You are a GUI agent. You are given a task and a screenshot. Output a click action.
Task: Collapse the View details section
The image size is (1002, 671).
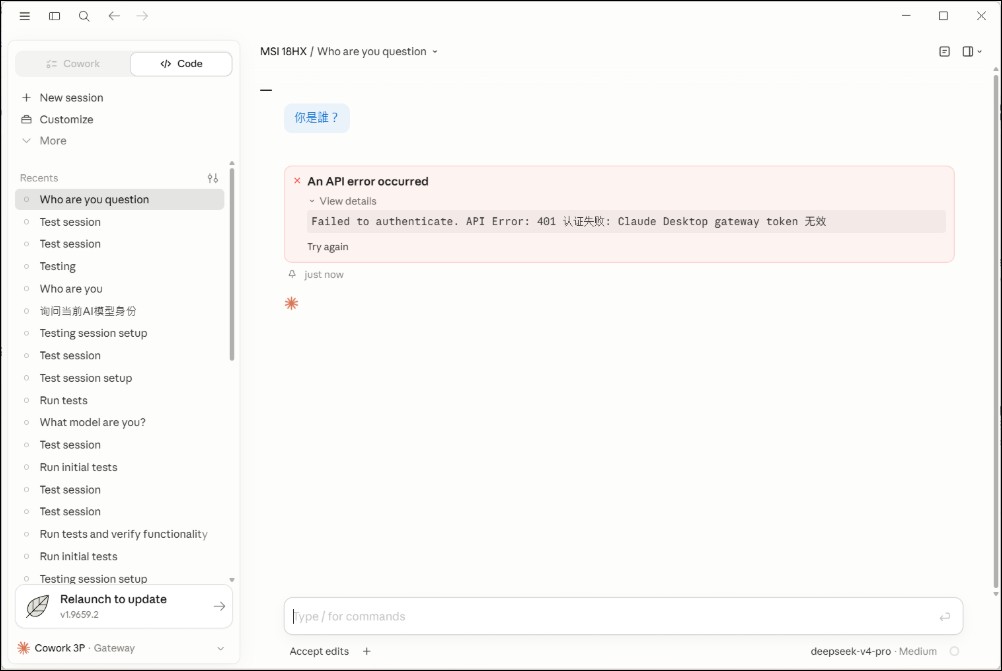(343, 201)
